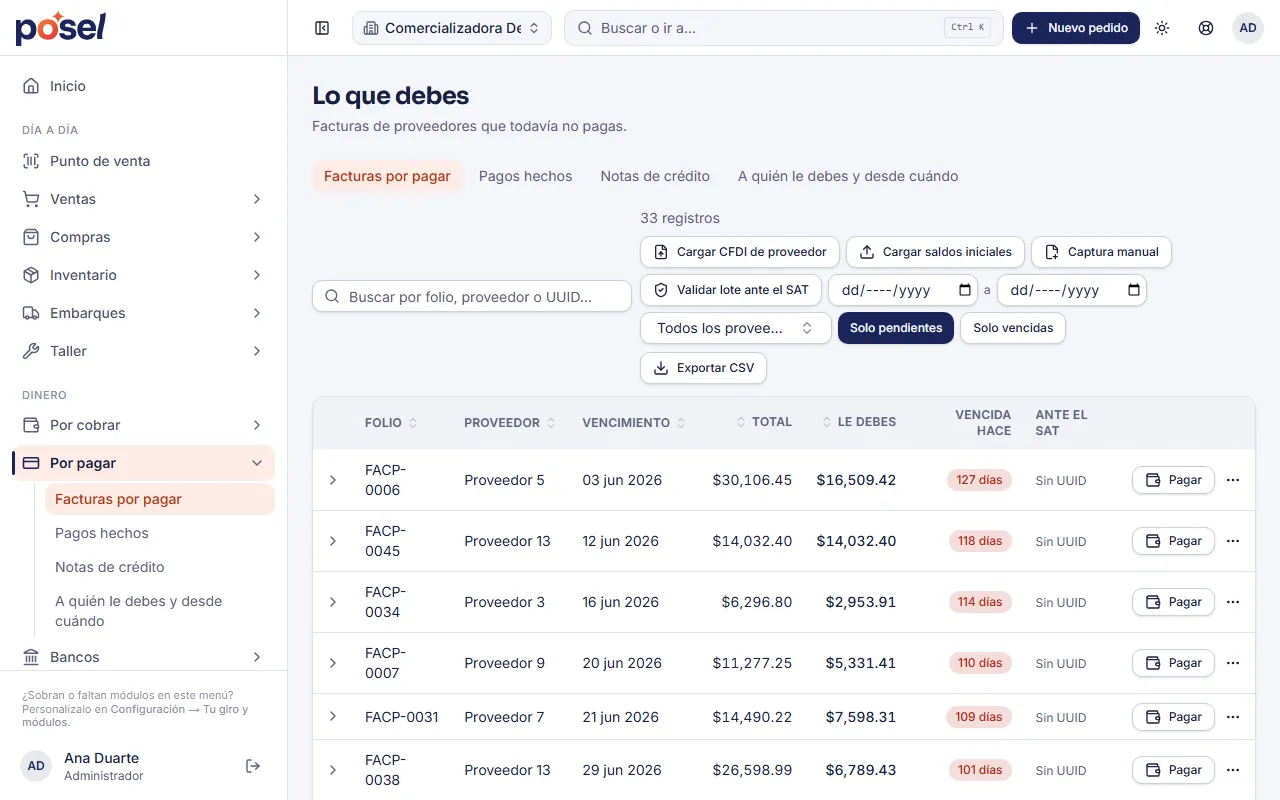
Task: Open the Comercializadora company selector
Action: pyautogui.click(x=452, y=28)
